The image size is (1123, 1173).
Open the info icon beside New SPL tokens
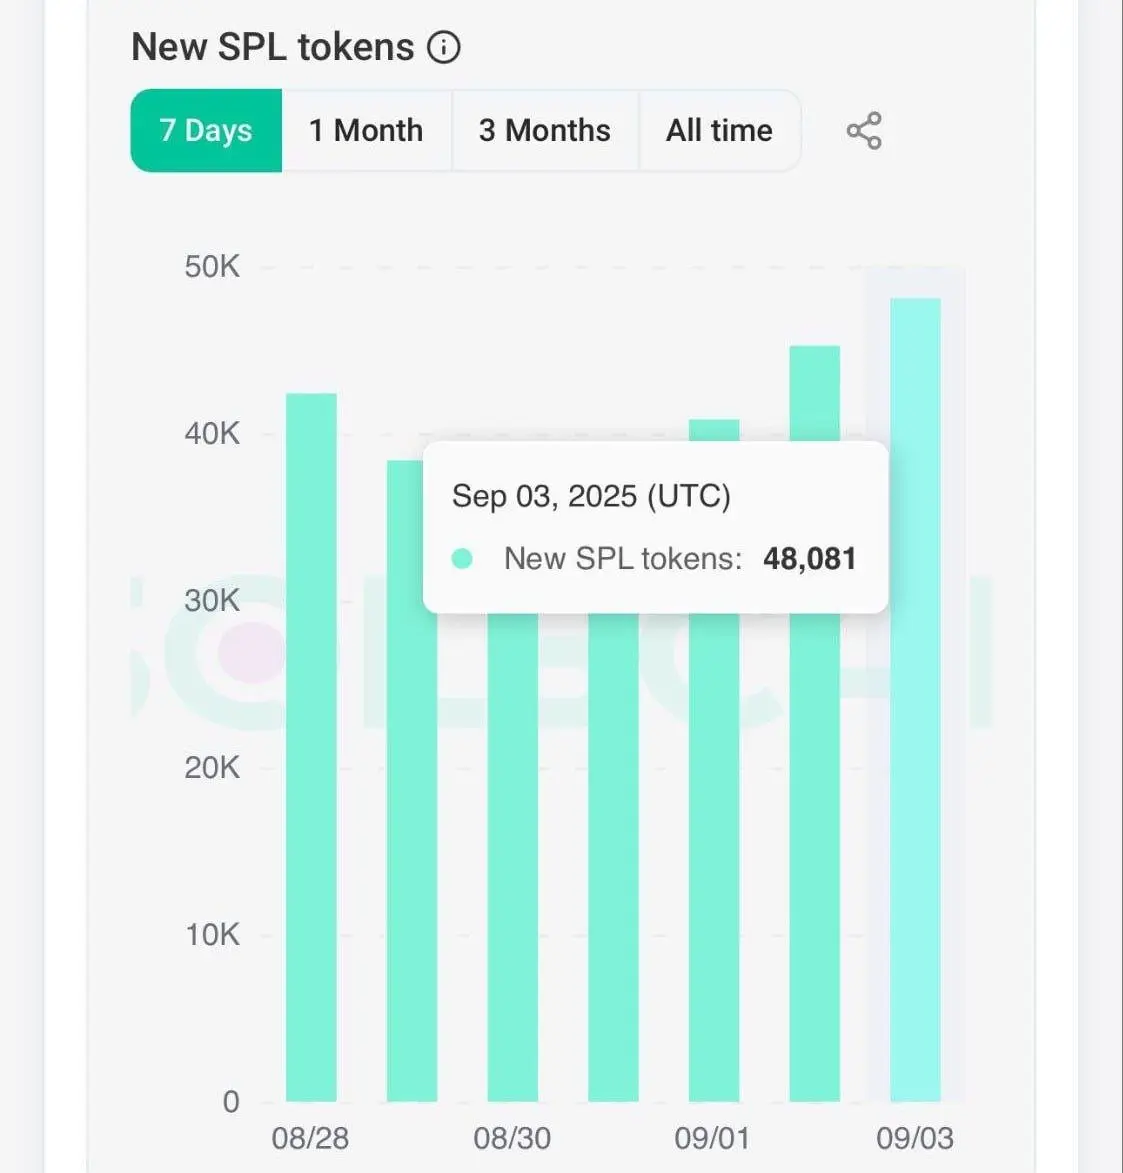[444, 47]
